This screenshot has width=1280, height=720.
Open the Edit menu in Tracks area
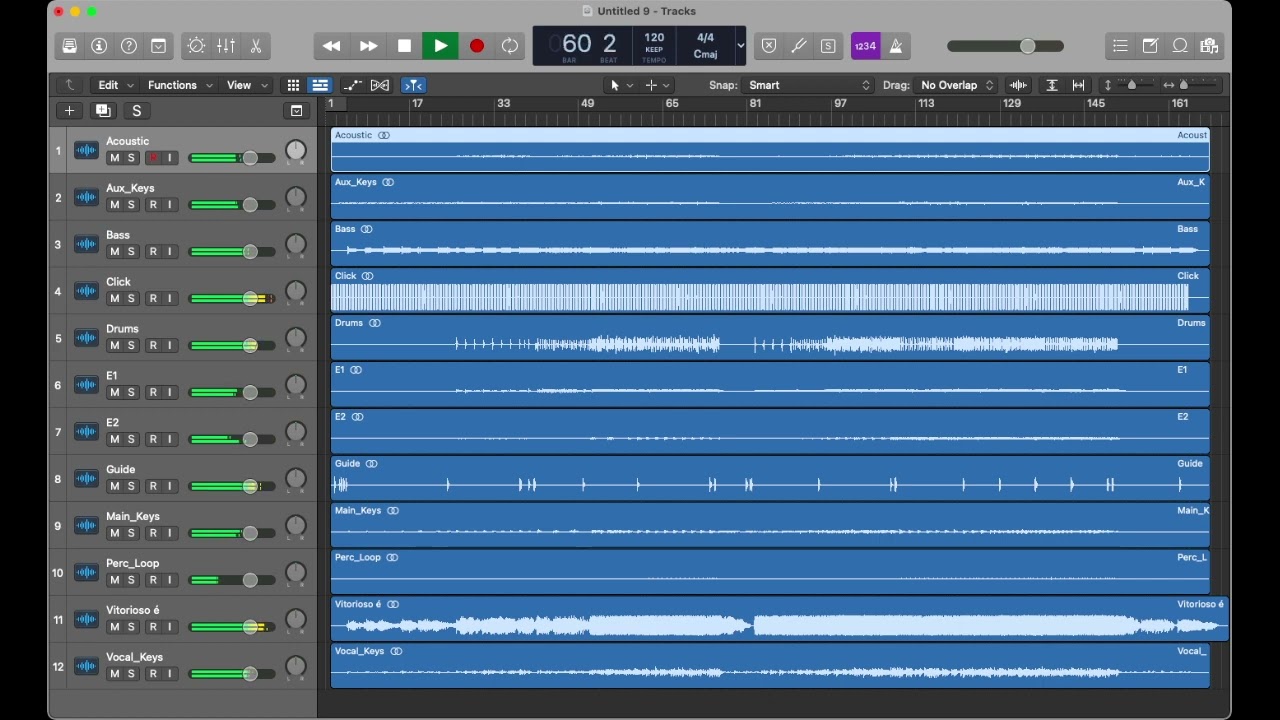click(114, 85)
